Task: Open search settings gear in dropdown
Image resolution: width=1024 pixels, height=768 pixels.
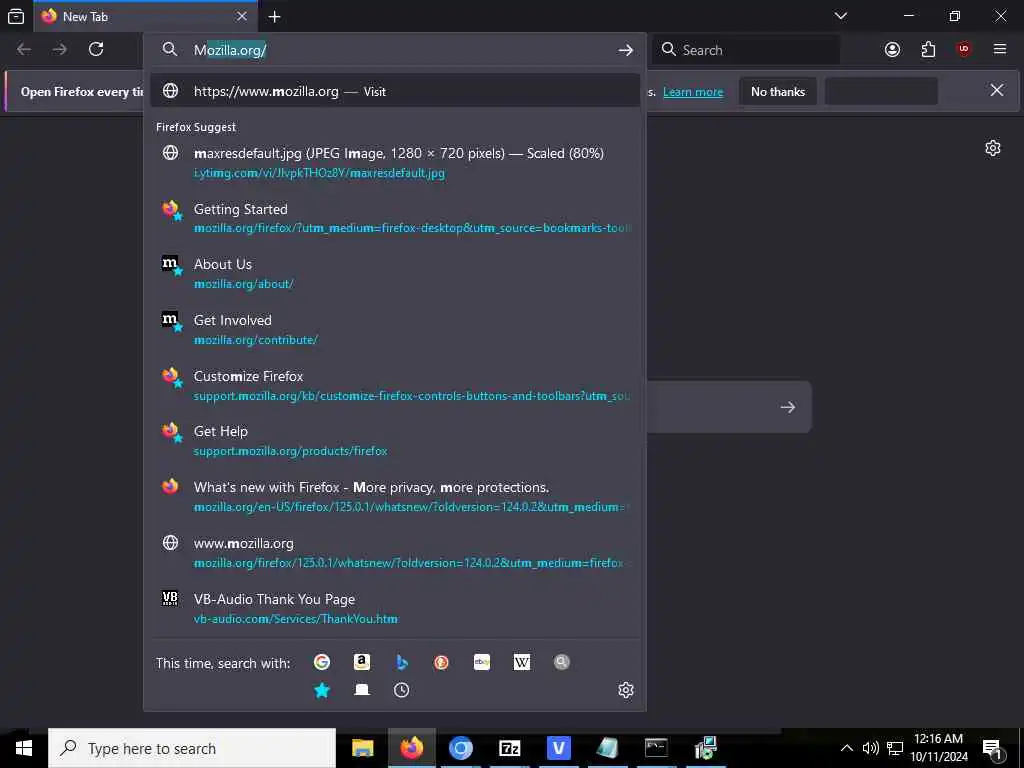Action: pyautogui.click(x=626, y=690)
